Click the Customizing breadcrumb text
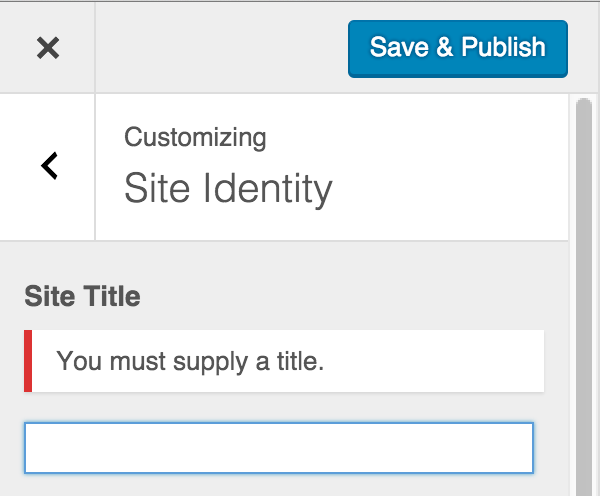This screenshot has height=496, width=600. point(195,137)
